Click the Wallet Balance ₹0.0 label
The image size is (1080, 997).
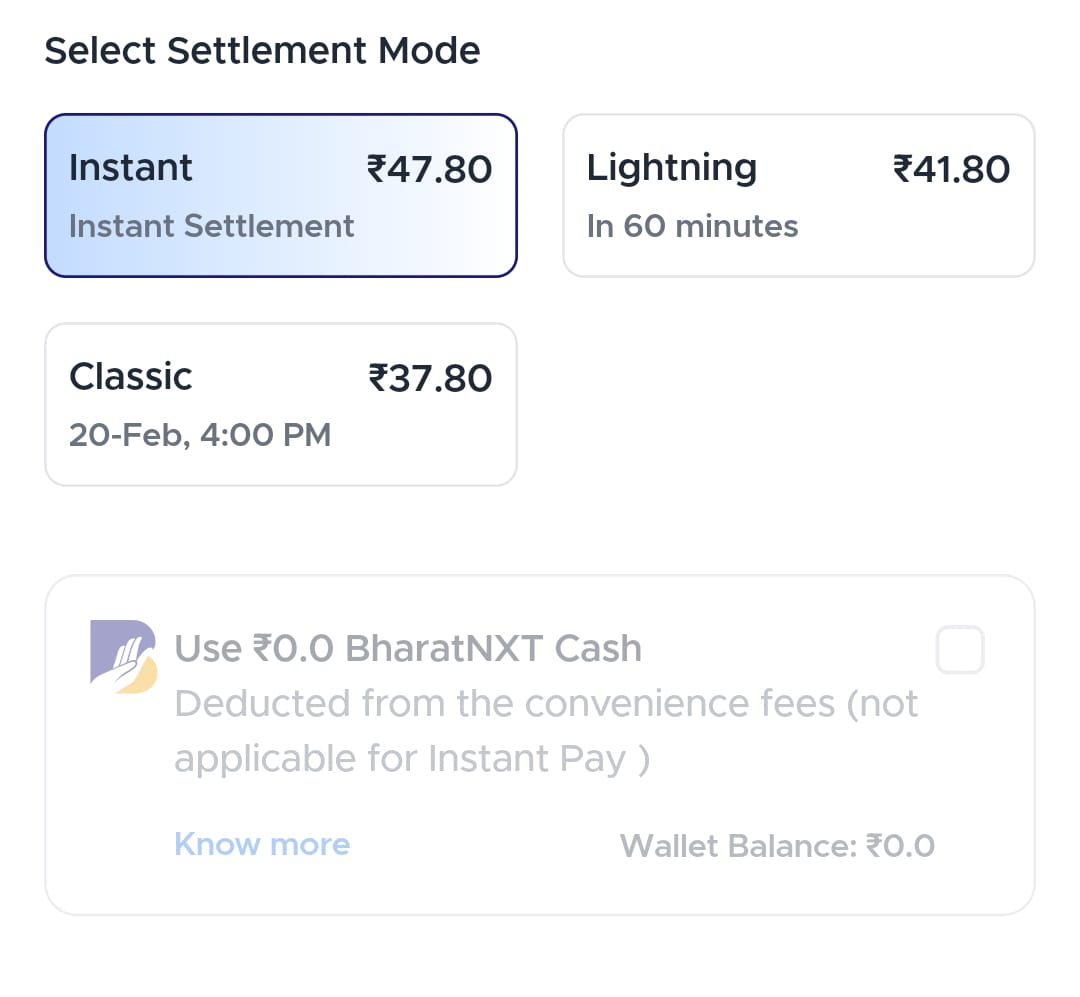click(x=777, y=846)
